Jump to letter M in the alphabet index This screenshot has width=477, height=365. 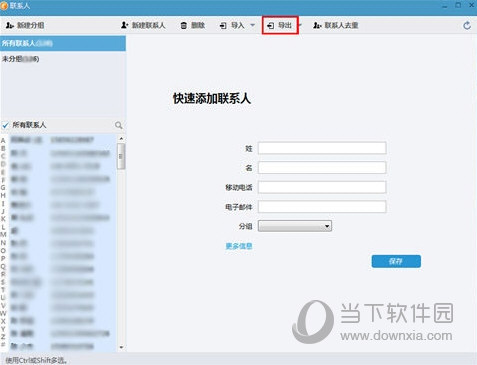[3, 235]
